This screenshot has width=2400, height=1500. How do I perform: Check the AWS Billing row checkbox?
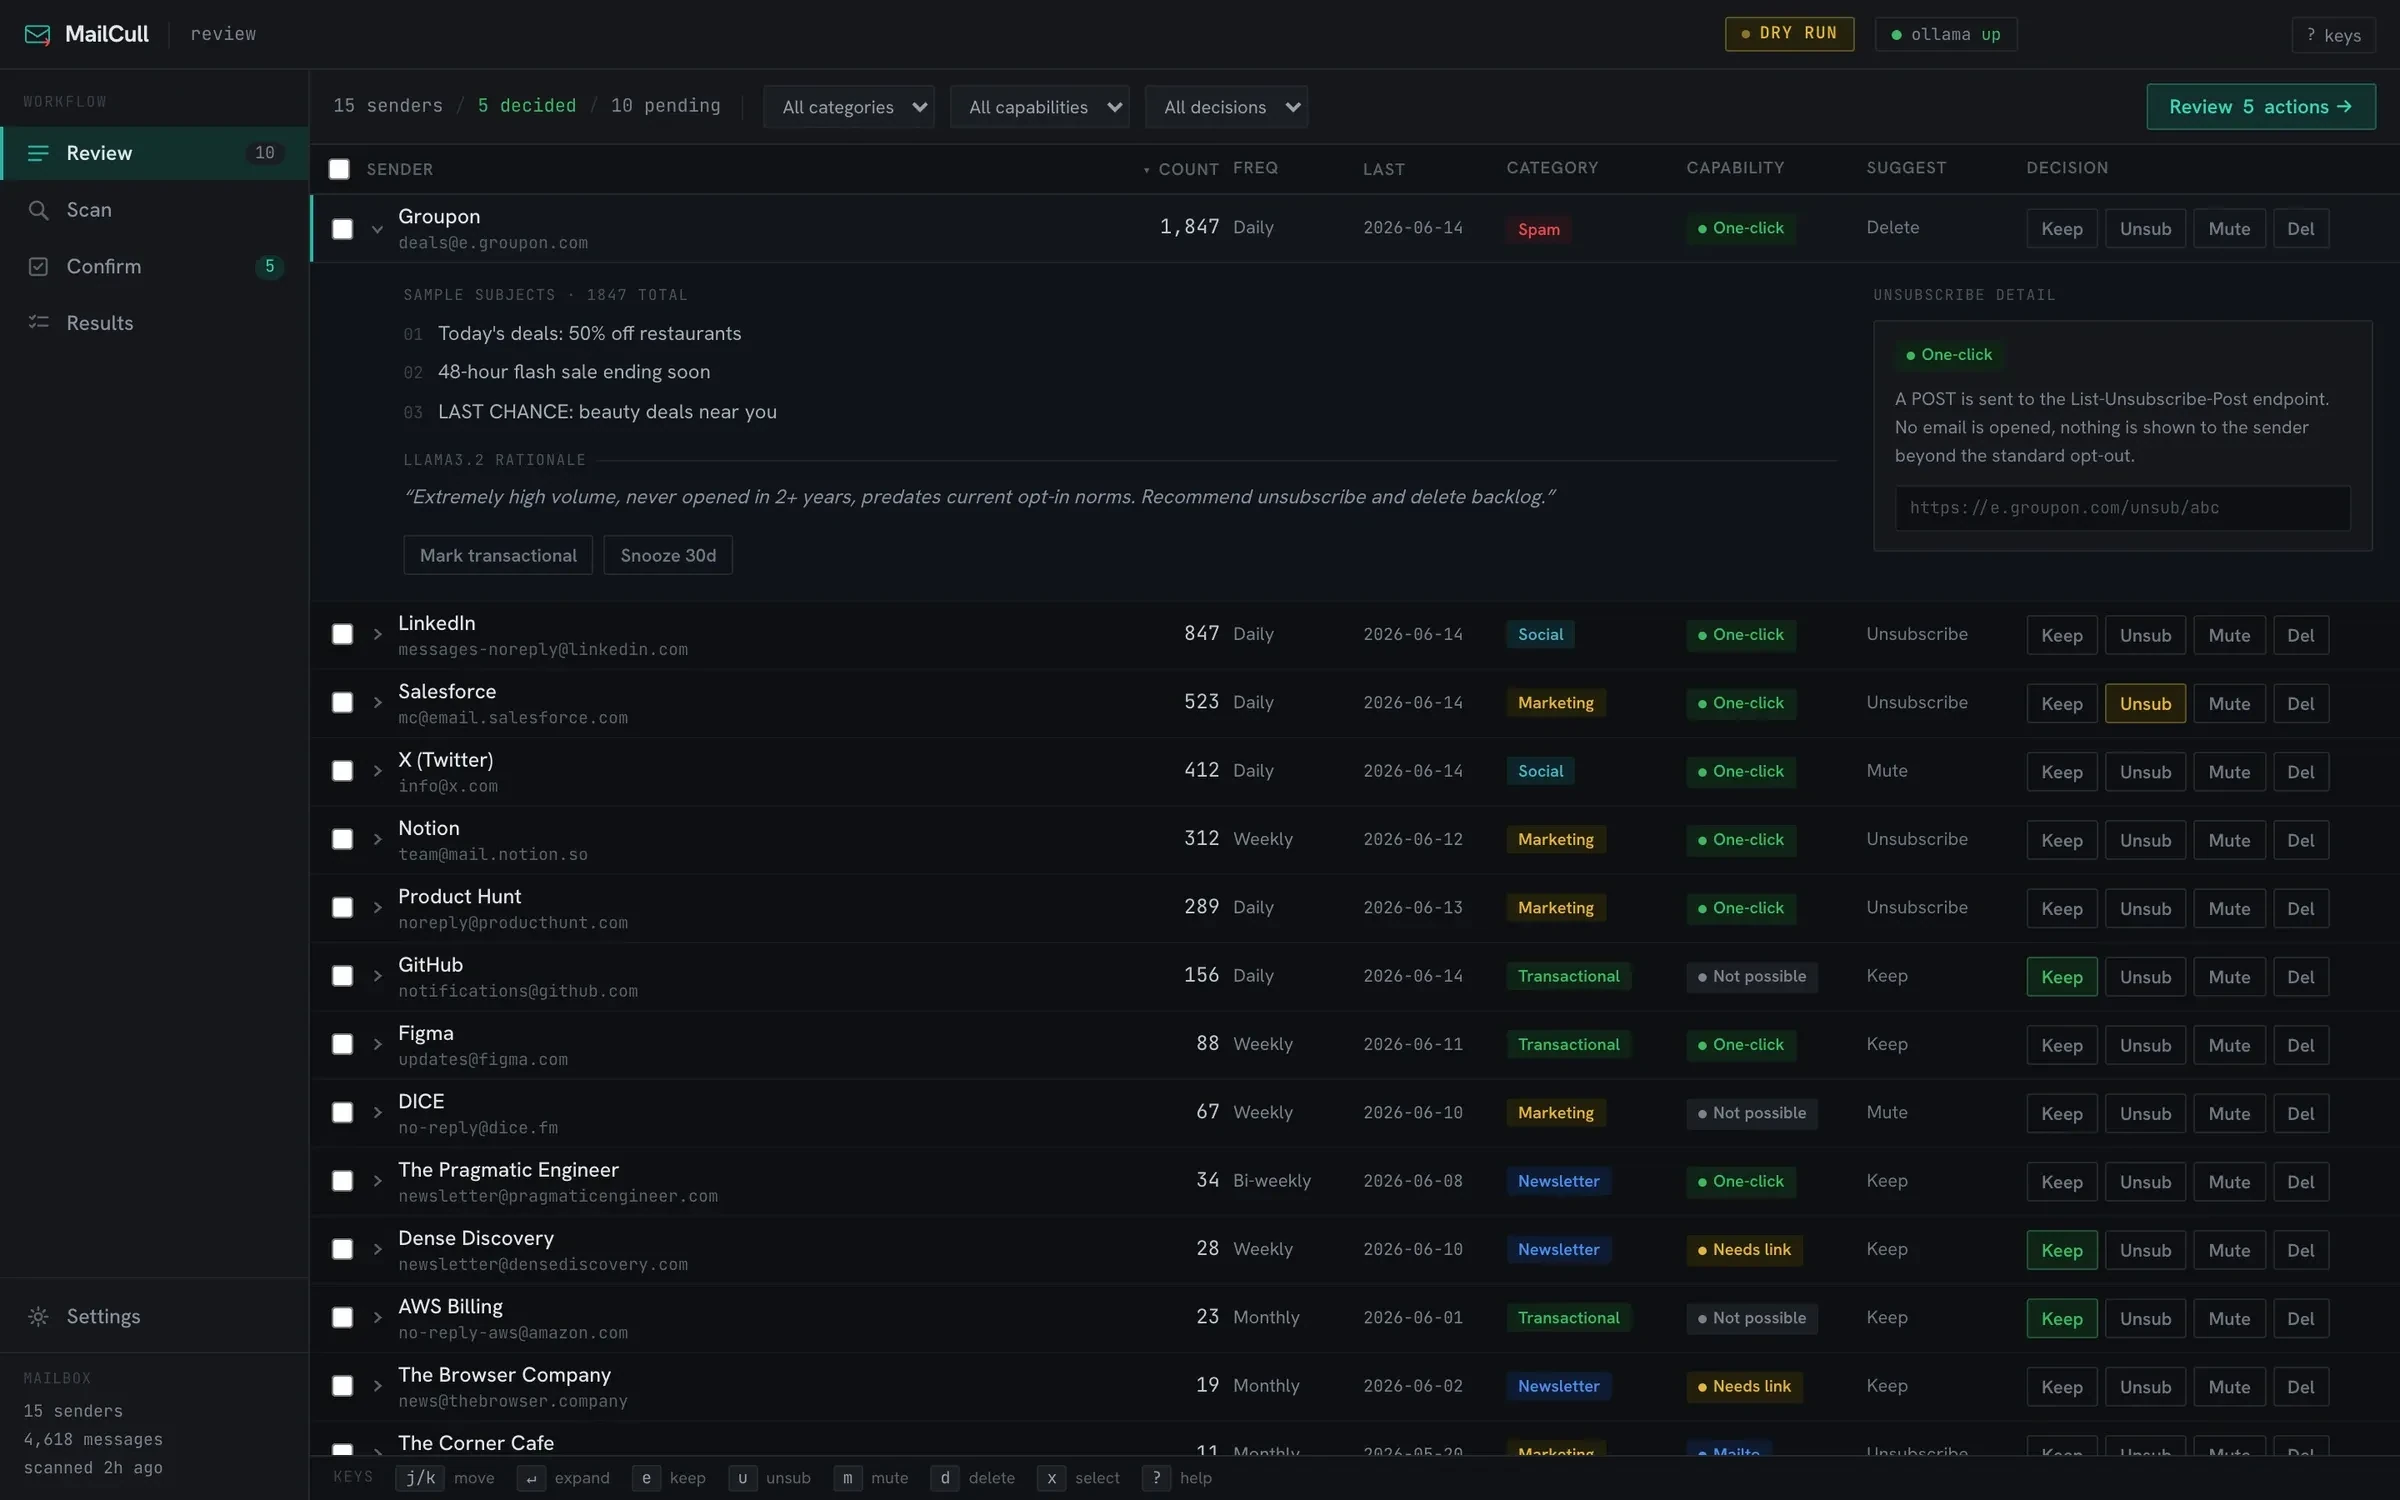tap(342, 1318)
